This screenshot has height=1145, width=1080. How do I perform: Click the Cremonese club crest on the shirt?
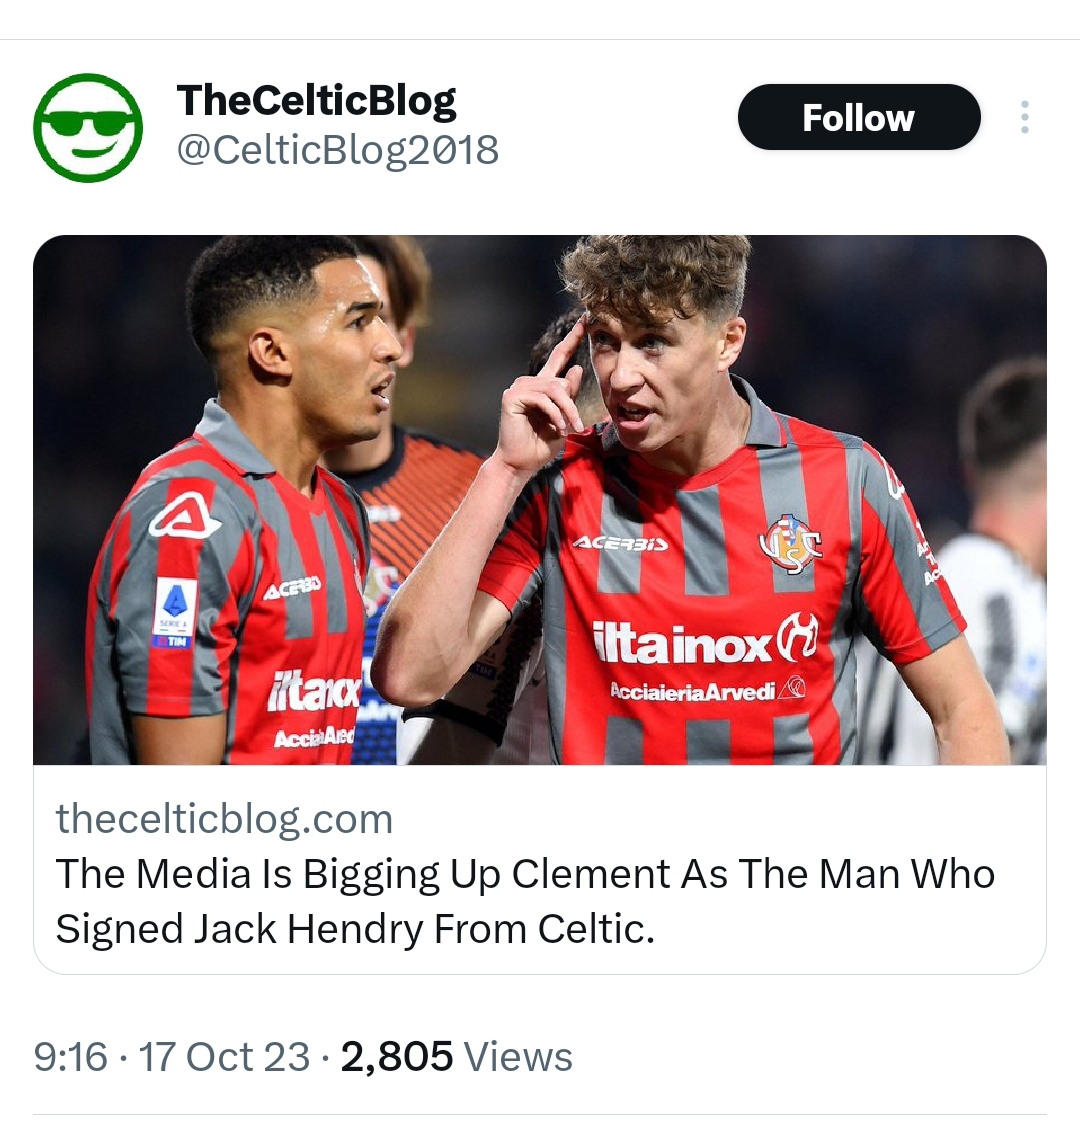(x=789, y=544)
